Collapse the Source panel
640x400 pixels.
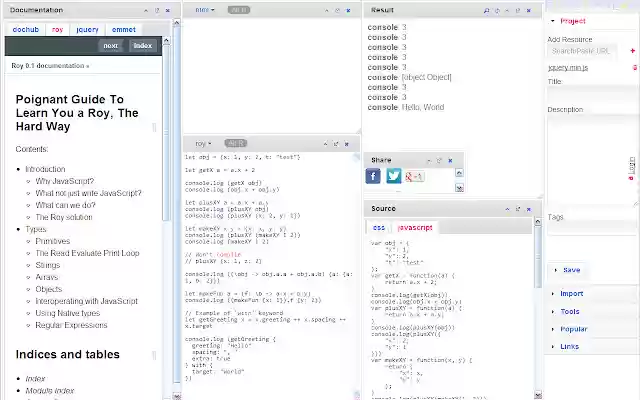tap(507, 209)
